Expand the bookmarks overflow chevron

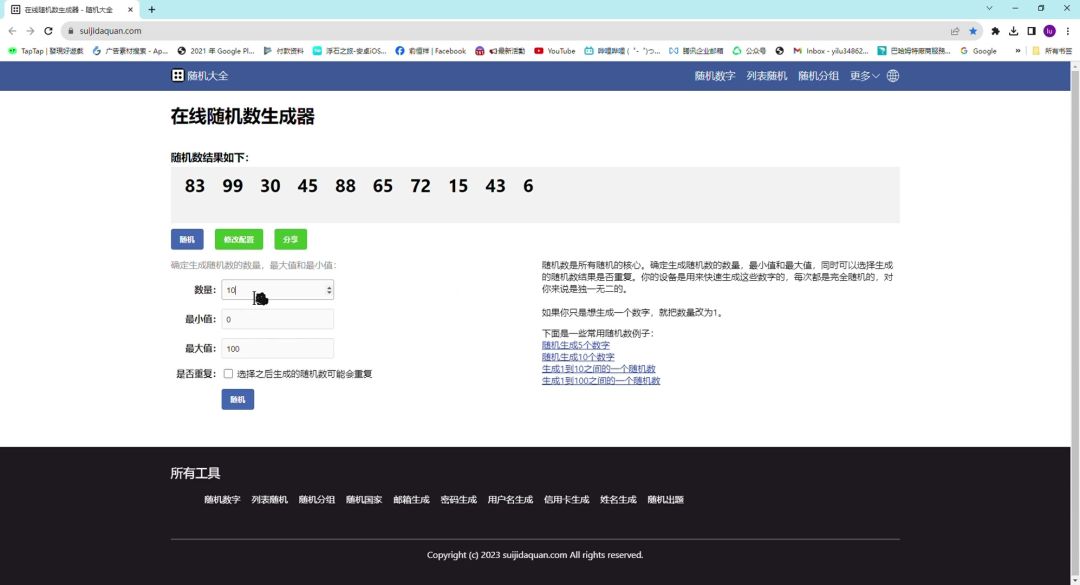coord(1018,51)
